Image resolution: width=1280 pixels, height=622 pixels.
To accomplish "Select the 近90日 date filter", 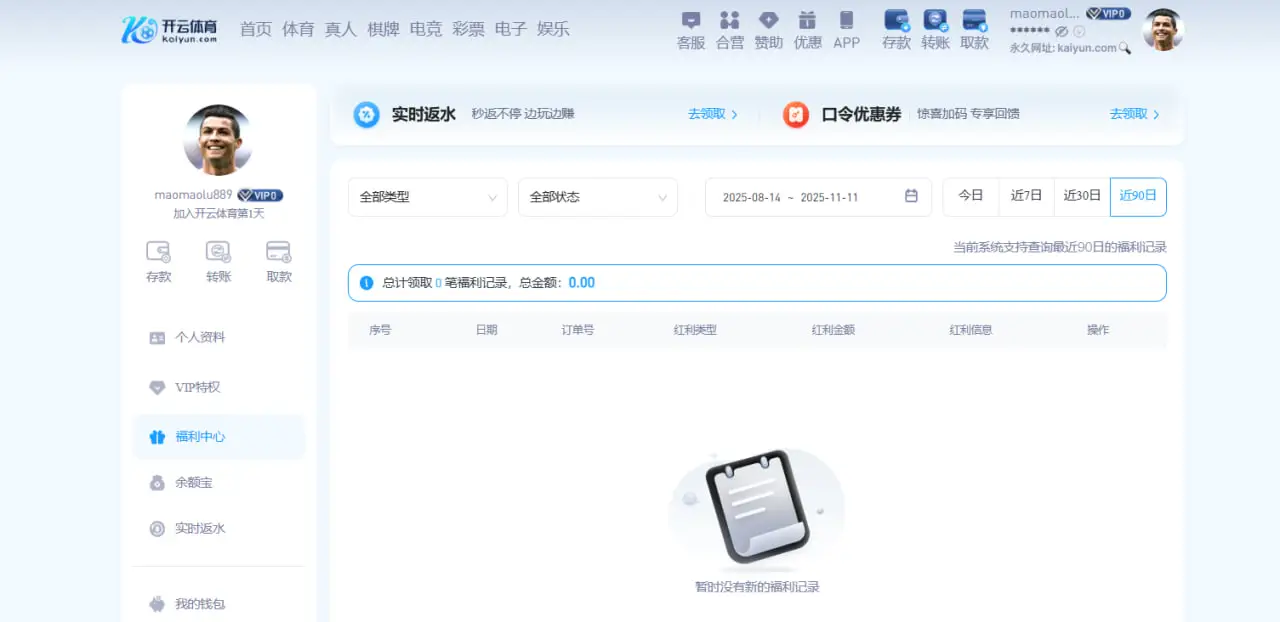I will pyautogui.click(x=1138, y=196).
